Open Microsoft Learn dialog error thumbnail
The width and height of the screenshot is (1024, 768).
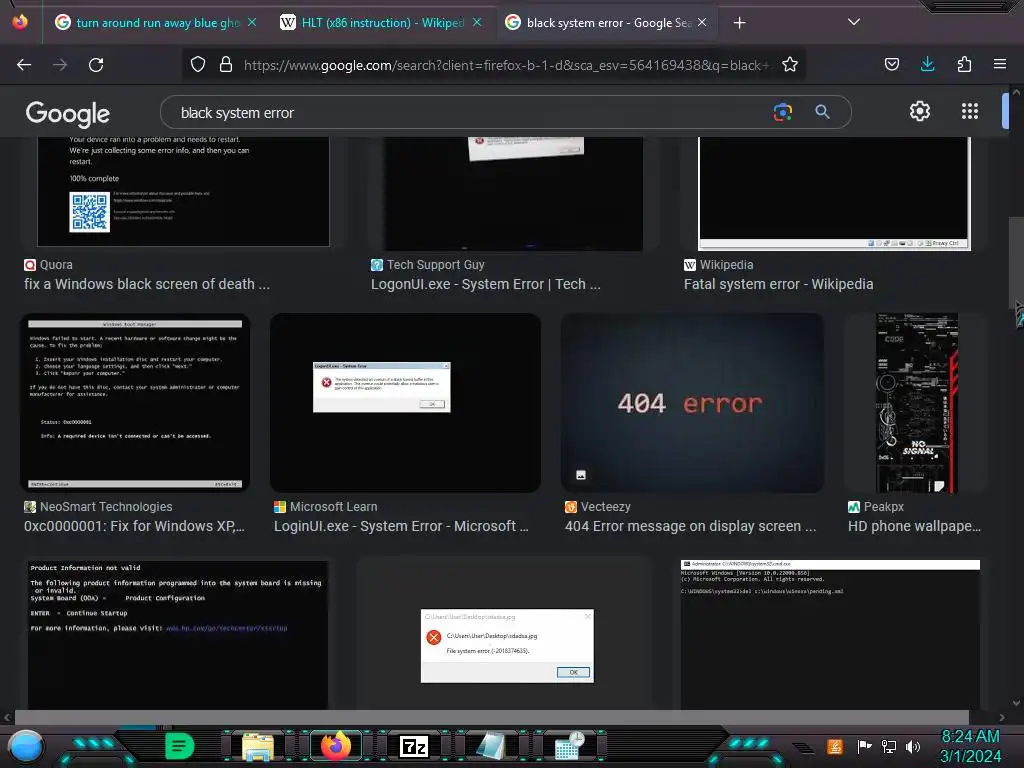point(405,403)
